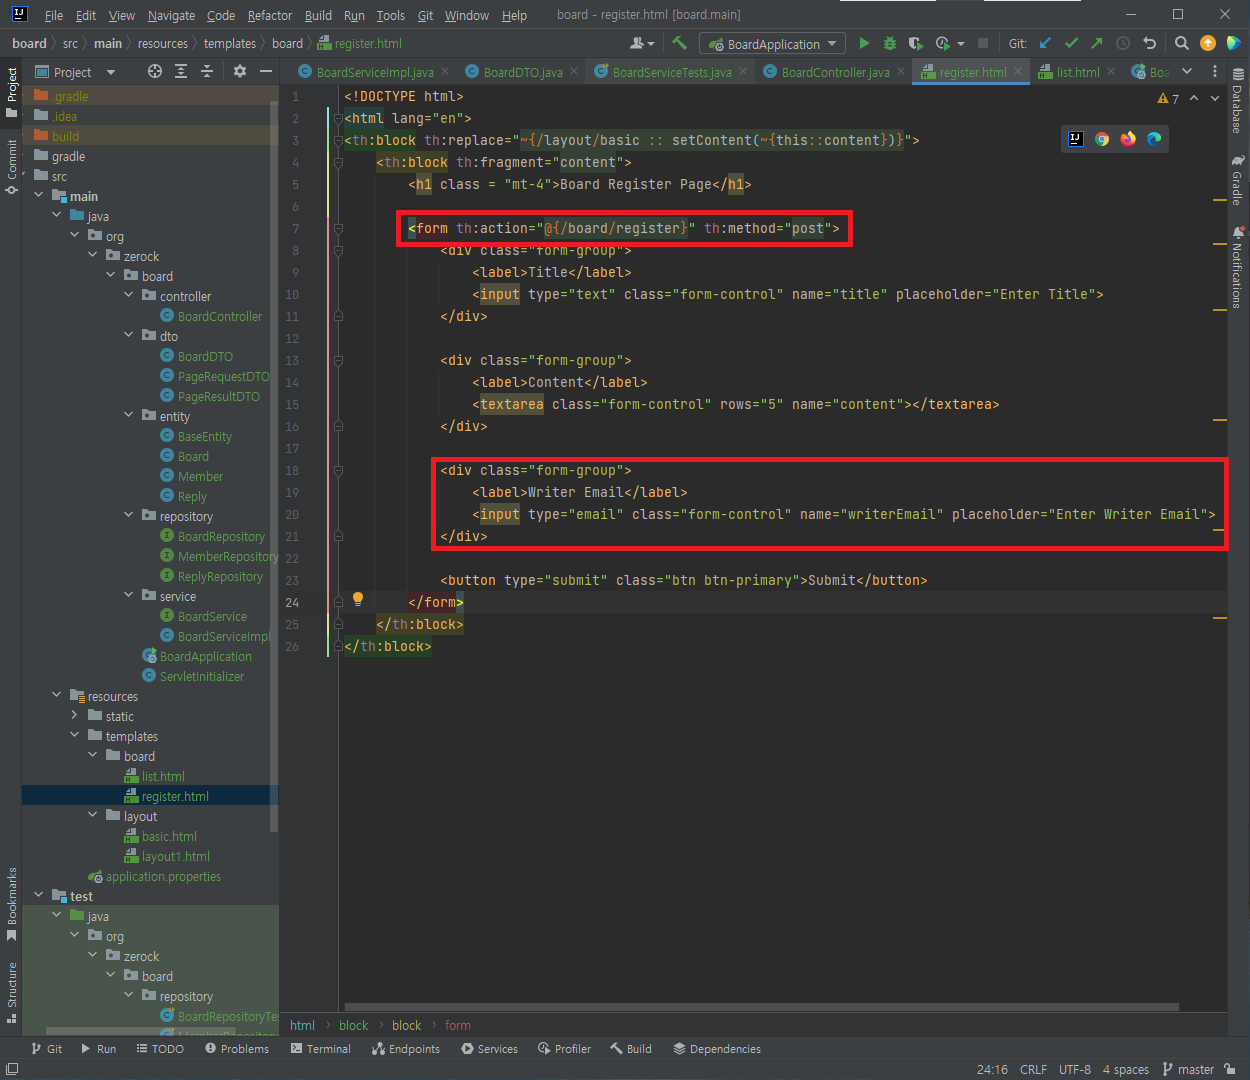Open the user account dropdown in toolbar
Viewport: 1250px width, 1080px height.
[x=642, y=43]
